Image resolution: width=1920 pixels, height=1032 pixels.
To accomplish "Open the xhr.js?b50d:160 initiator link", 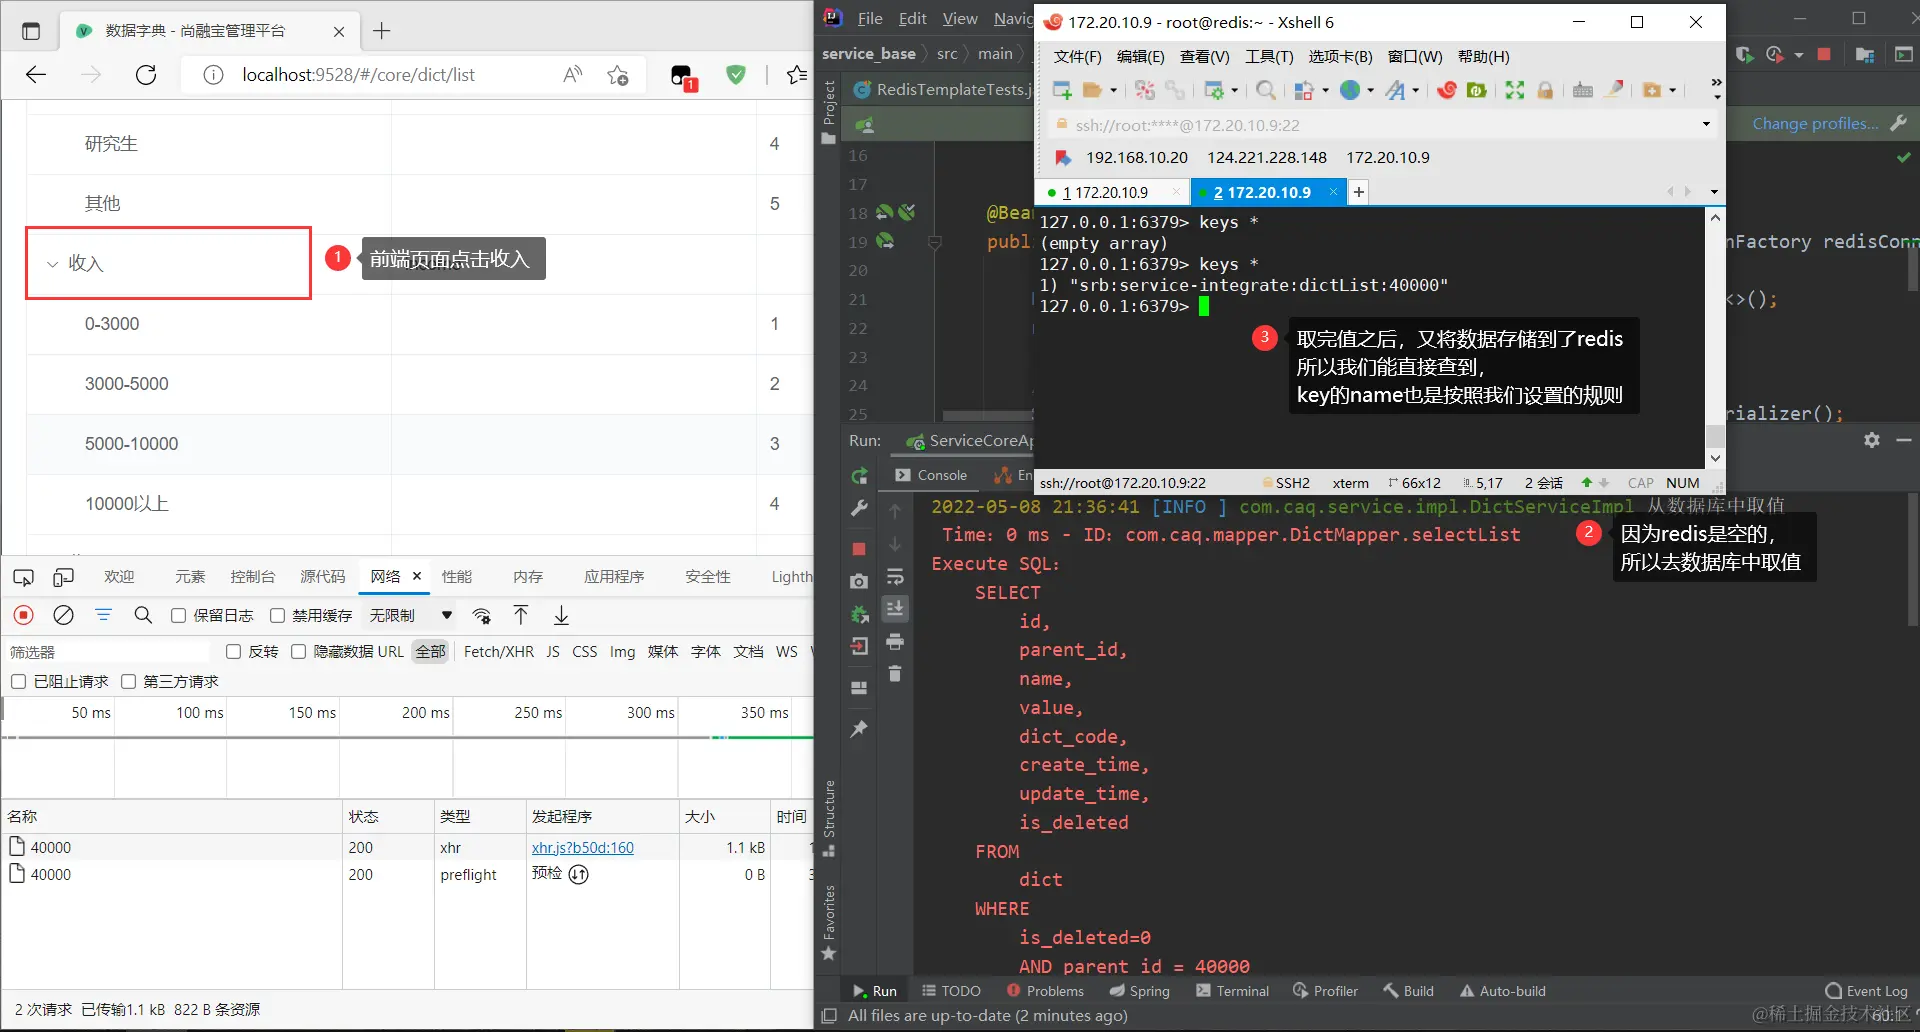I will (583, 848).
